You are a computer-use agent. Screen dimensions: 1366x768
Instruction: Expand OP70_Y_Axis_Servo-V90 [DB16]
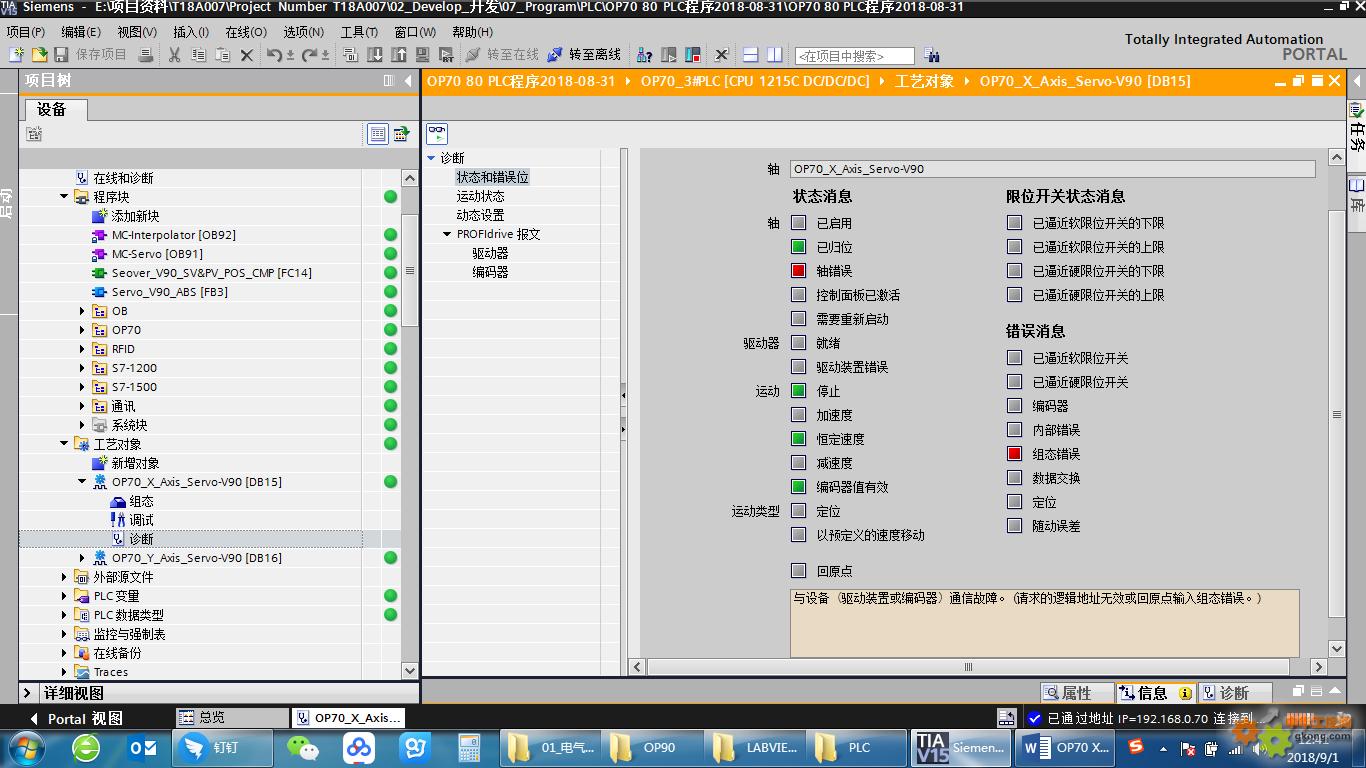[x=82, y=558]
